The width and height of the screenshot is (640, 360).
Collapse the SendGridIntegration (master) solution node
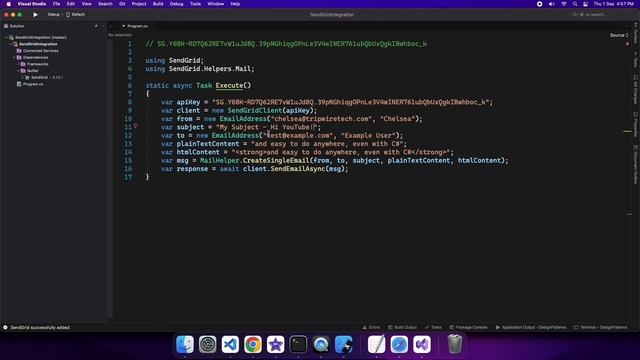7,38
